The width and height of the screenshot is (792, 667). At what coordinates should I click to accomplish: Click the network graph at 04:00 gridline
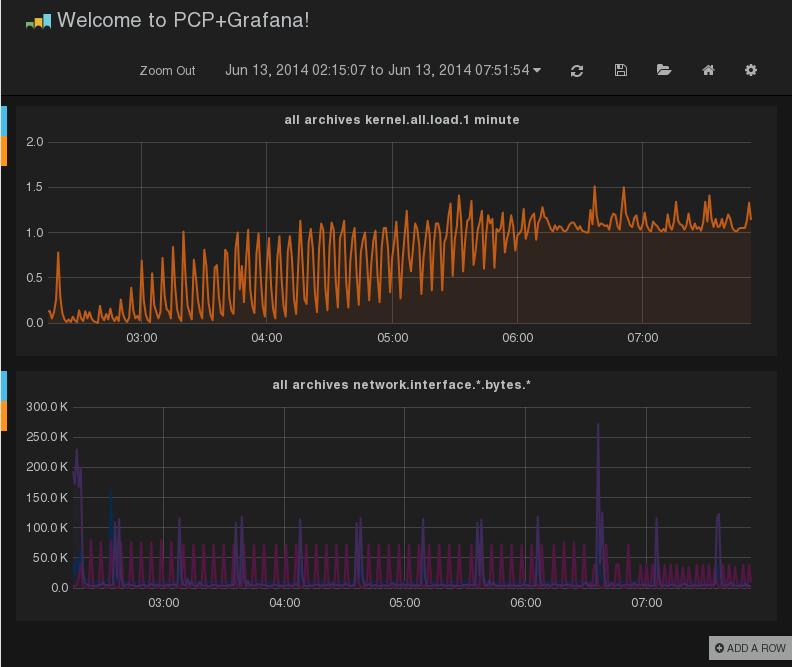tap(284, 497)
